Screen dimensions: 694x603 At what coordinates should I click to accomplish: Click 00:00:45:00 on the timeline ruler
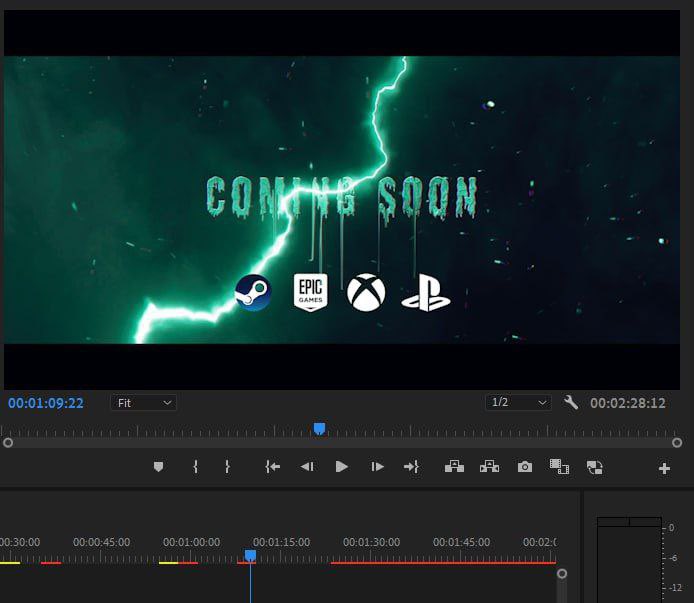coord(101,542)
